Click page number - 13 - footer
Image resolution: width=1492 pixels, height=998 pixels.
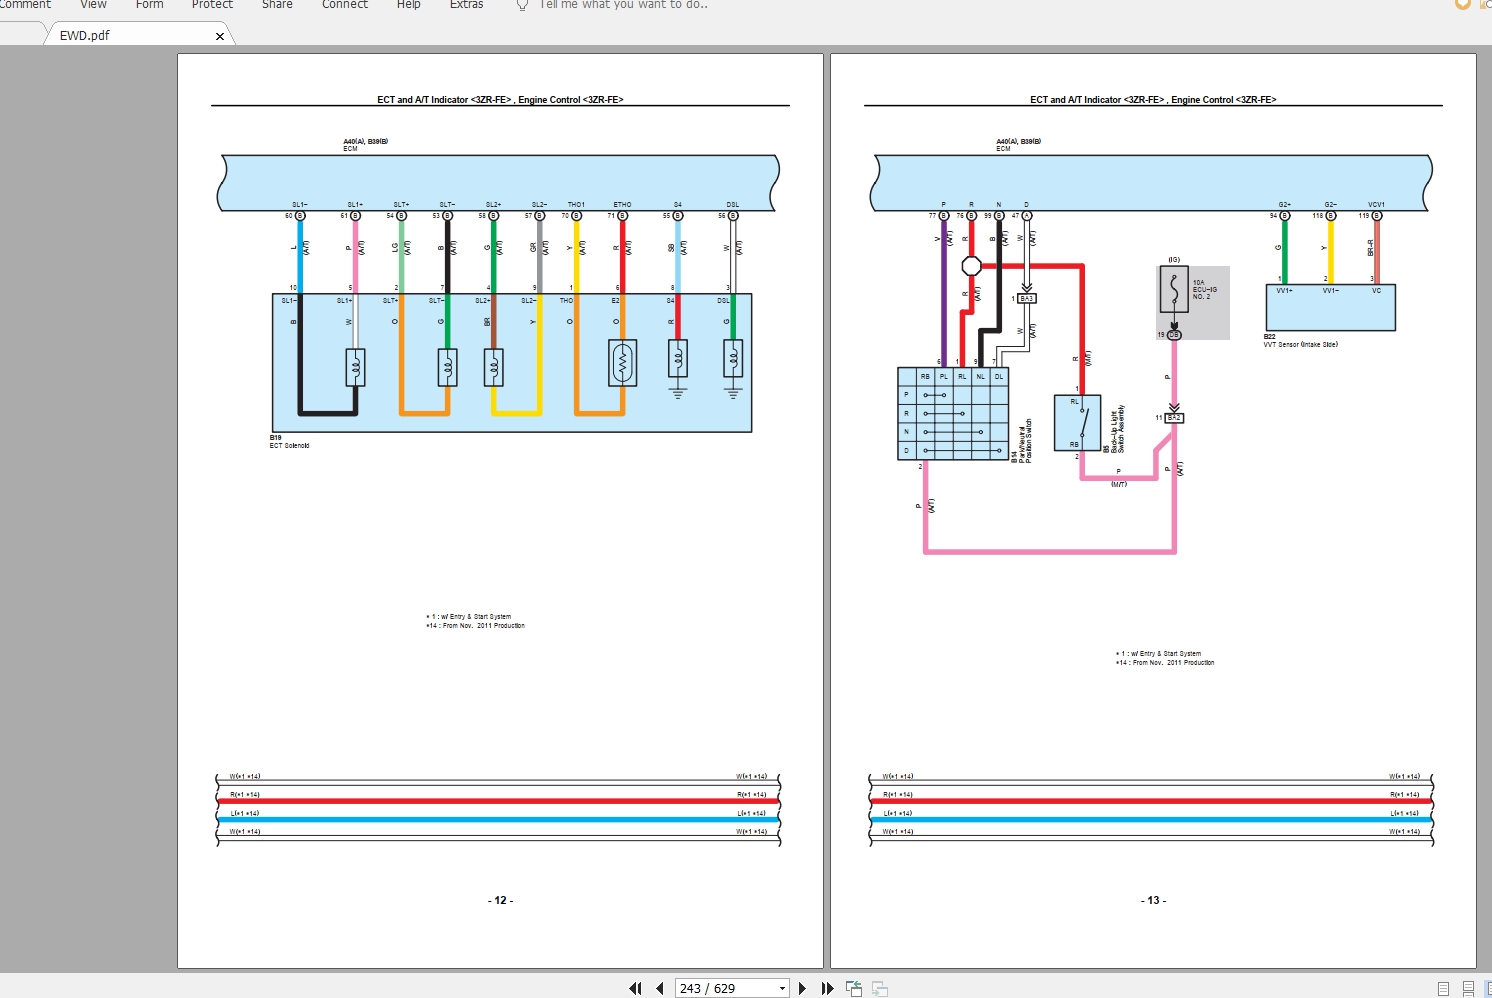pos(1153,901)
